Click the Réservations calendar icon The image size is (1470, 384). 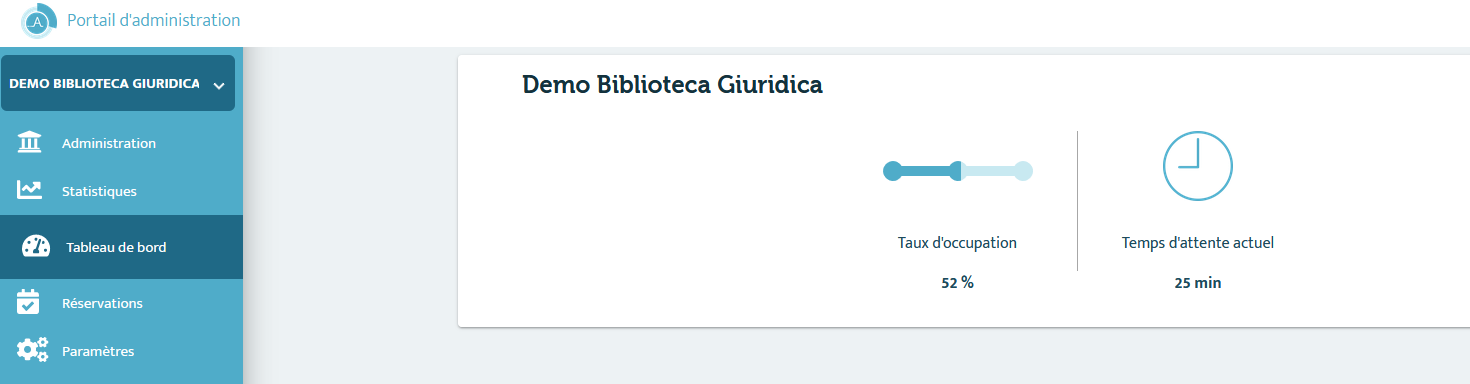coord(29,302)
